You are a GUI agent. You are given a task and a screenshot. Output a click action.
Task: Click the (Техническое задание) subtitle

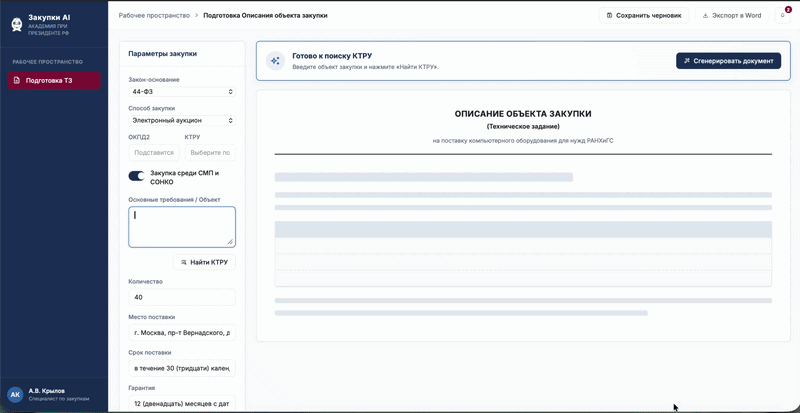coord(523,126)
